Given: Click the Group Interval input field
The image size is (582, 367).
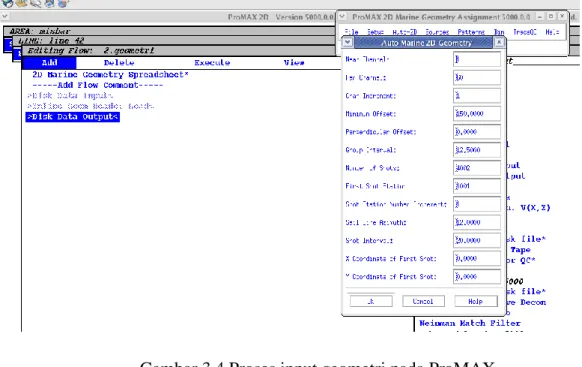Looking at the screenshot, I should [477, 150].
